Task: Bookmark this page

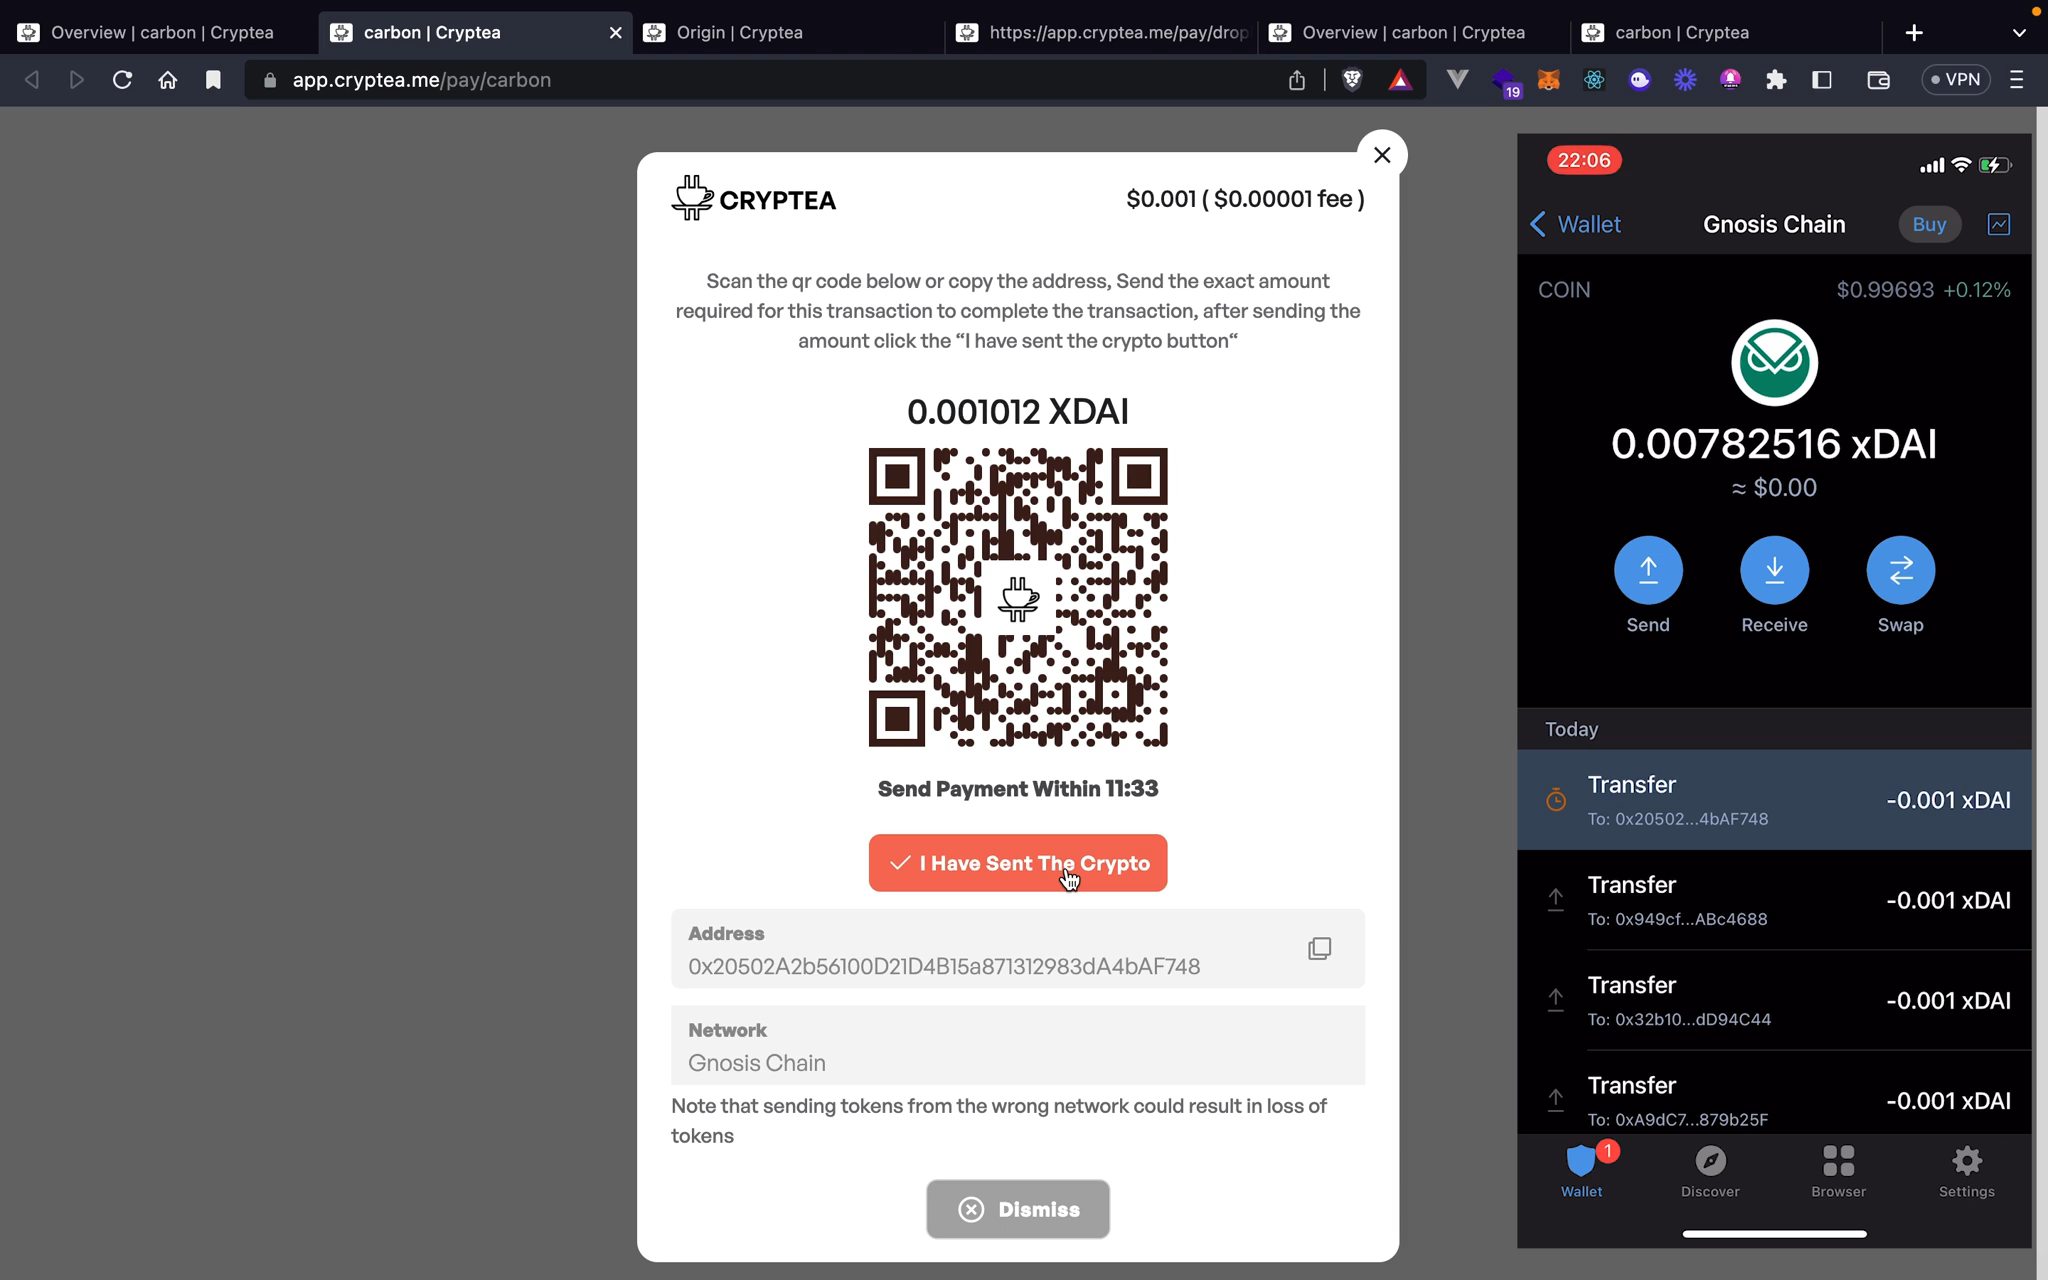Action: [x=213, y=80]
